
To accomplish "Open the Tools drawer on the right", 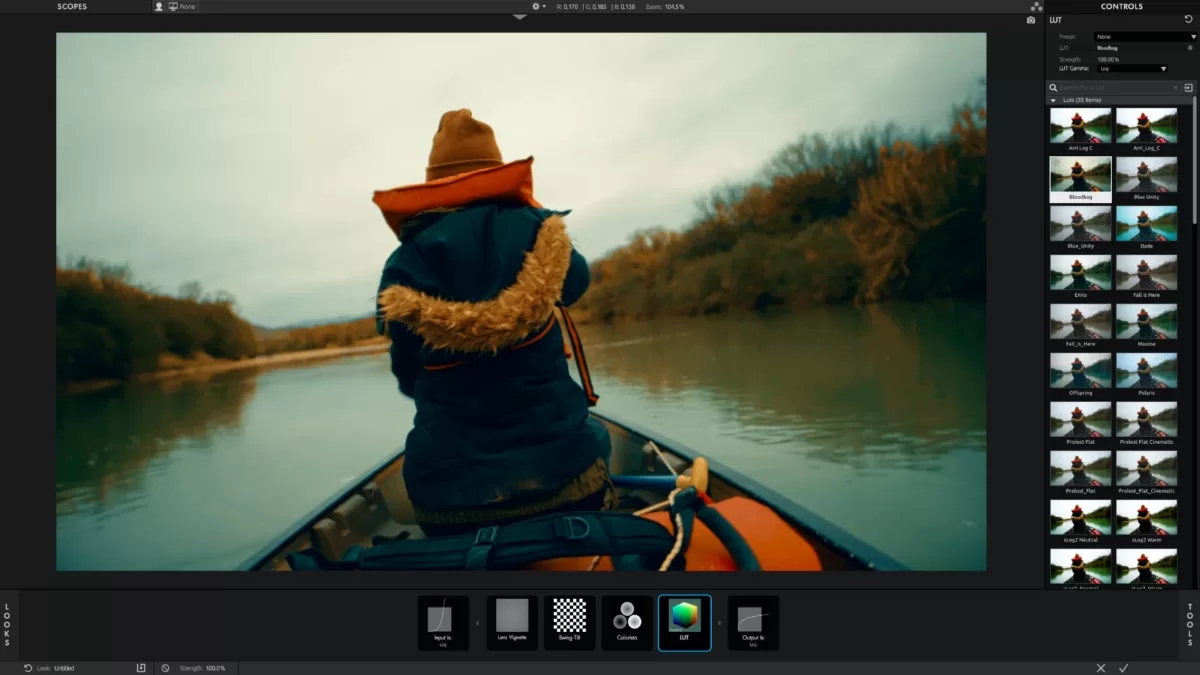I will 1190,624.
